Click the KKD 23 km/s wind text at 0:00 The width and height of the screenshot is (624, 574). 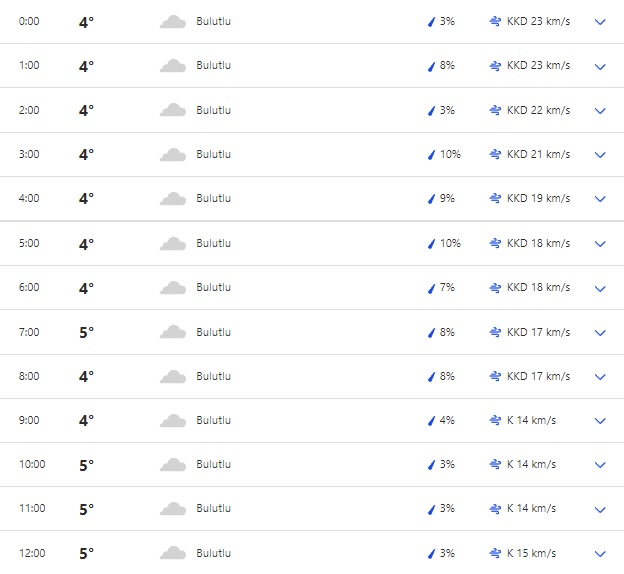click(538, 21)
